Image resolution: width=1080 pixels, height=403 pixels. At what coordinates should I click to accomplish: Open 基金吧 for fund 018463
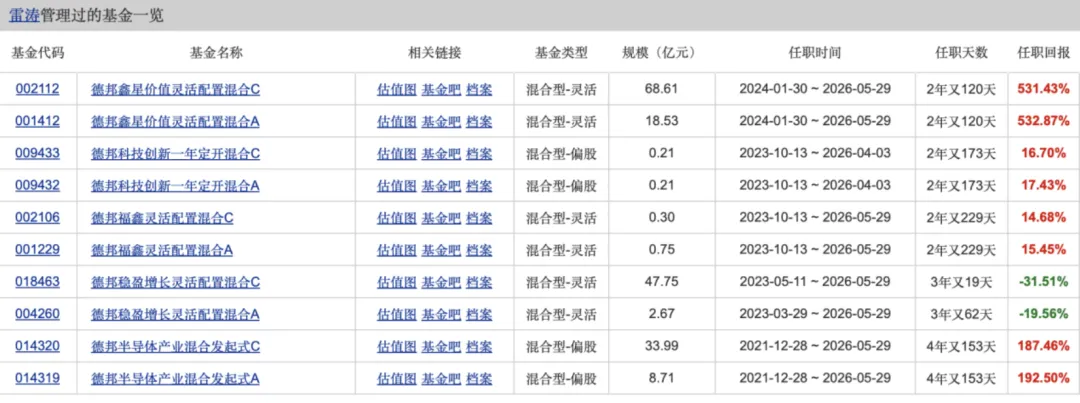point(441,282)
